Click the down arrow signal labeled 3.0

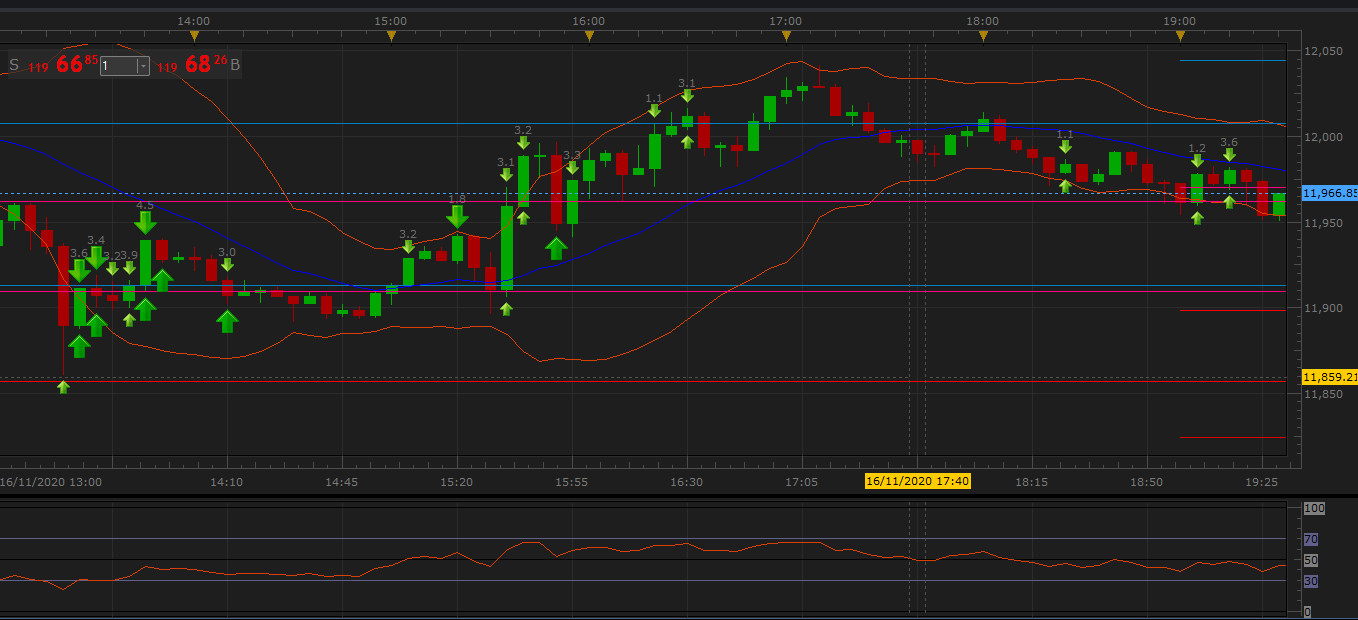pos(227,264)
